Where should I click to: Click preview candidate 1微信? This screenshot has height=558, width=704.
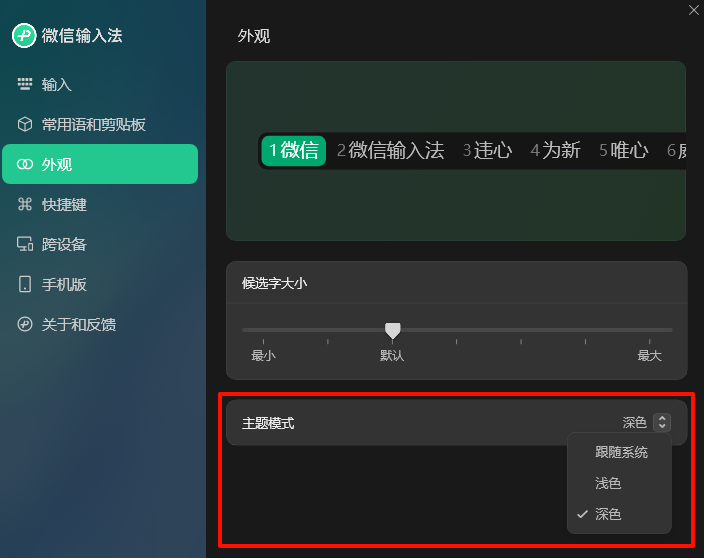pyautogui.click(x=294, y=150)
